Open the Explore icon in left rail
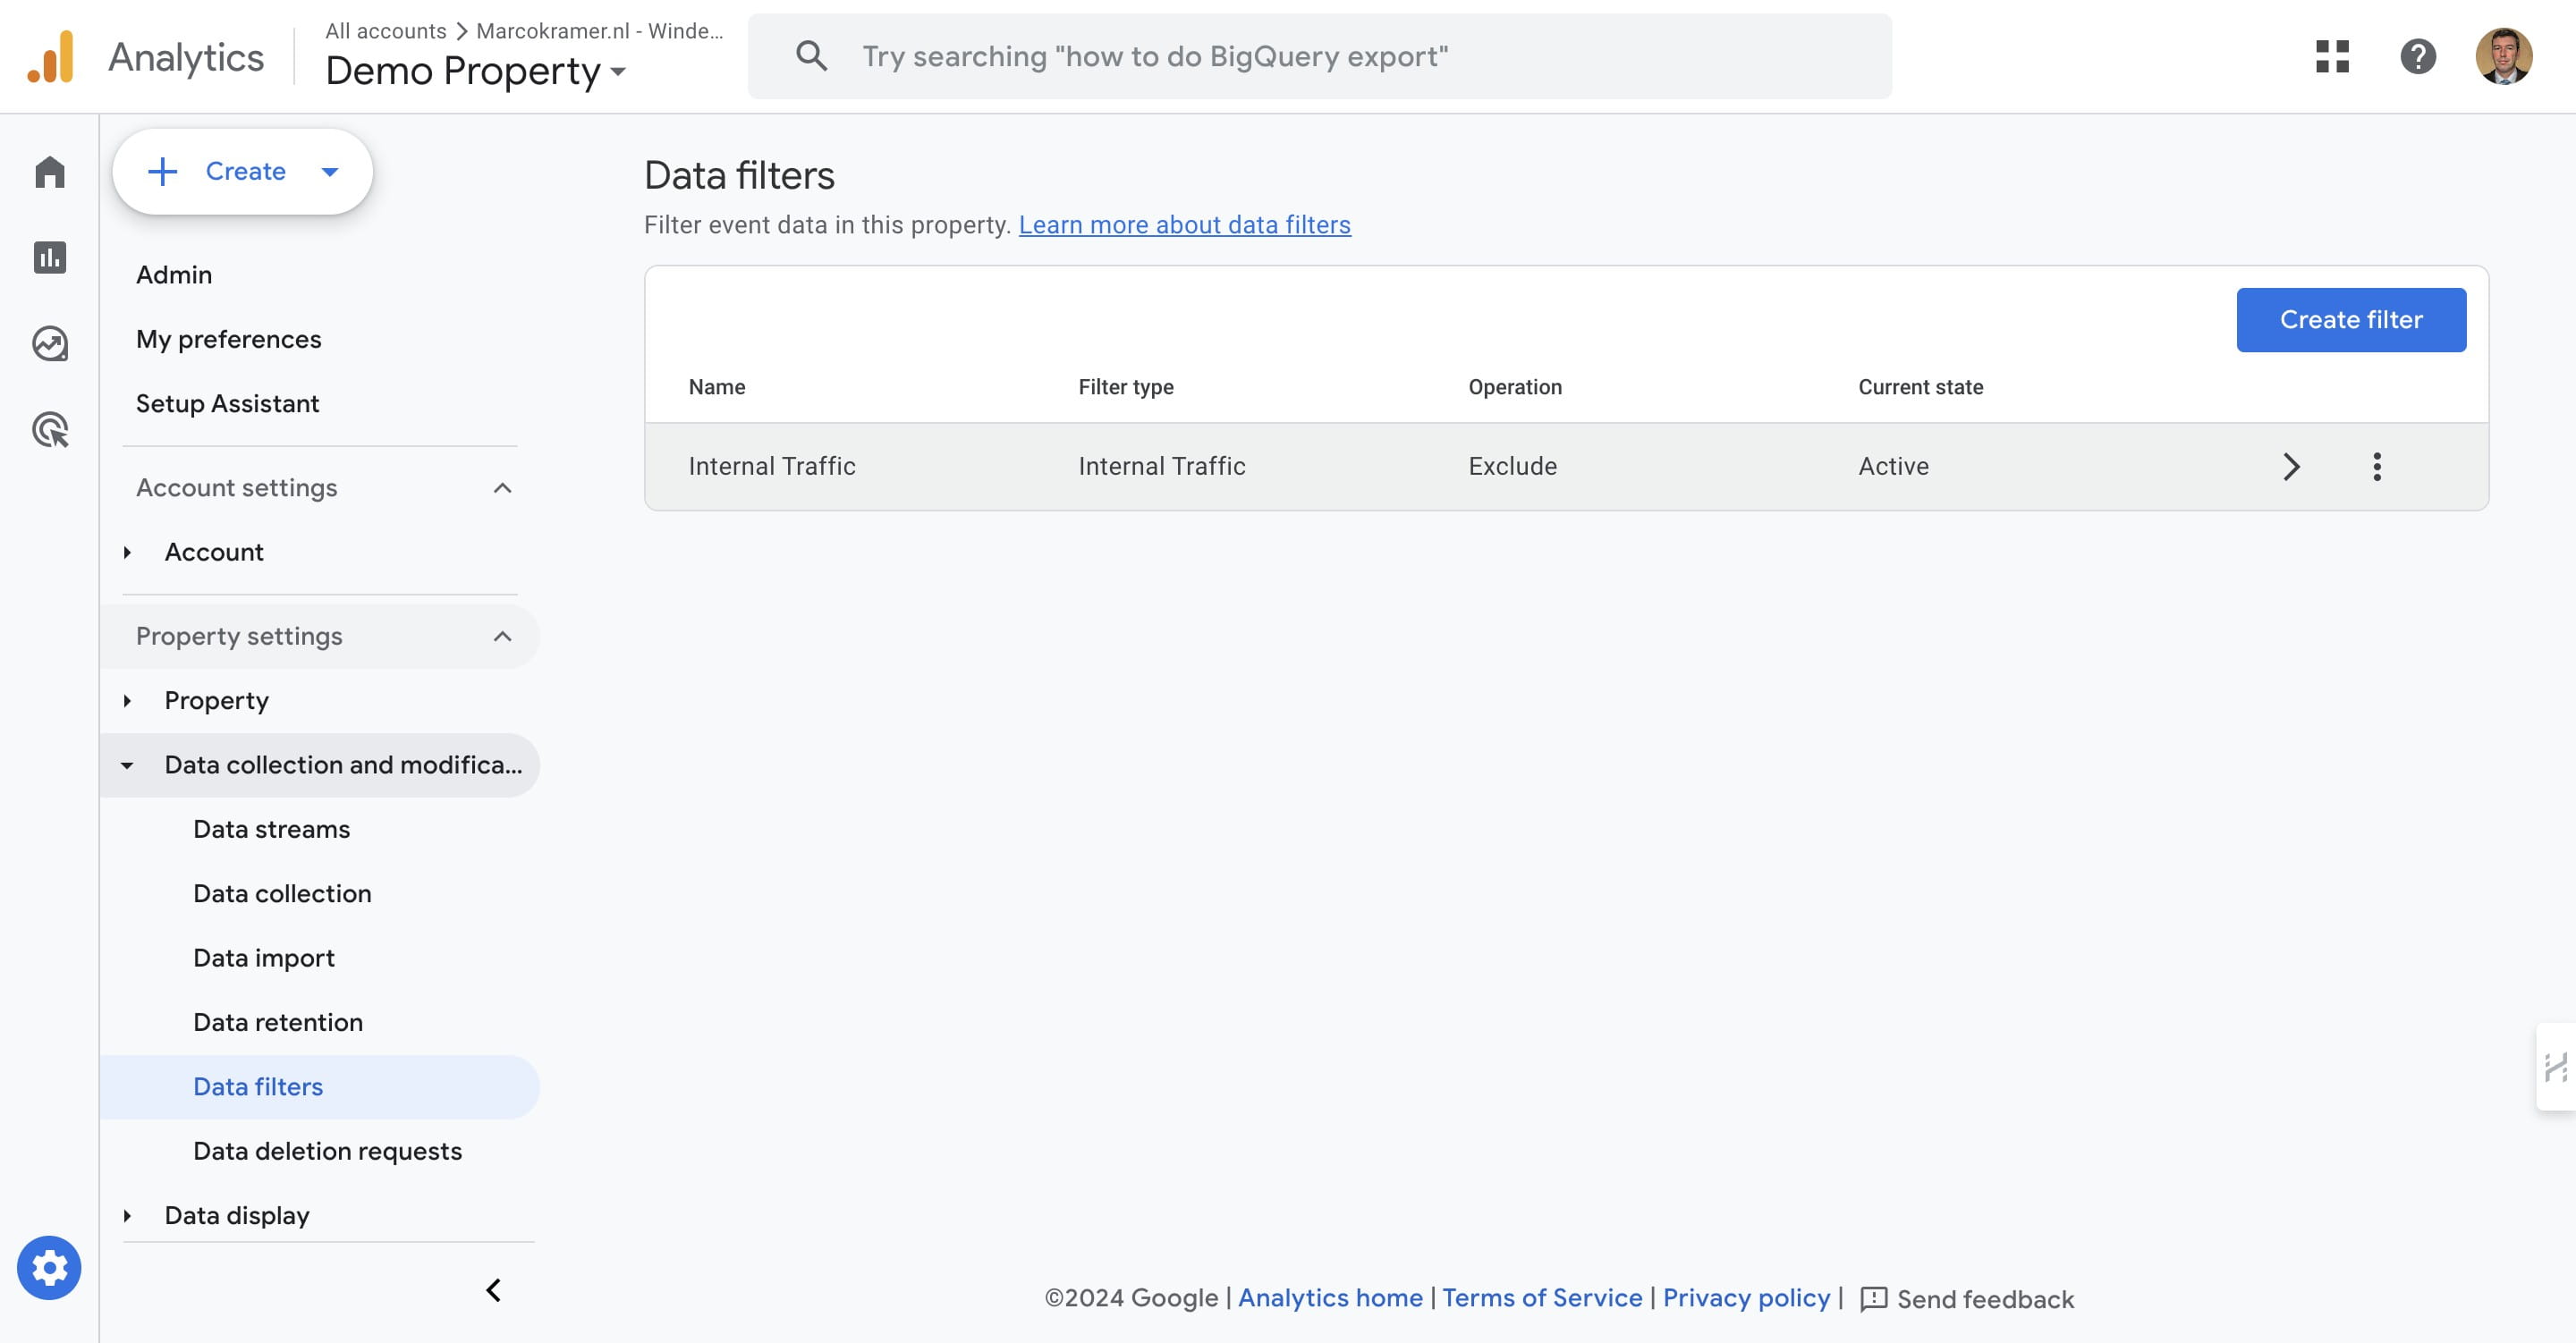The width and height of the screenshot is (2576, 1343). click(49, 344)
